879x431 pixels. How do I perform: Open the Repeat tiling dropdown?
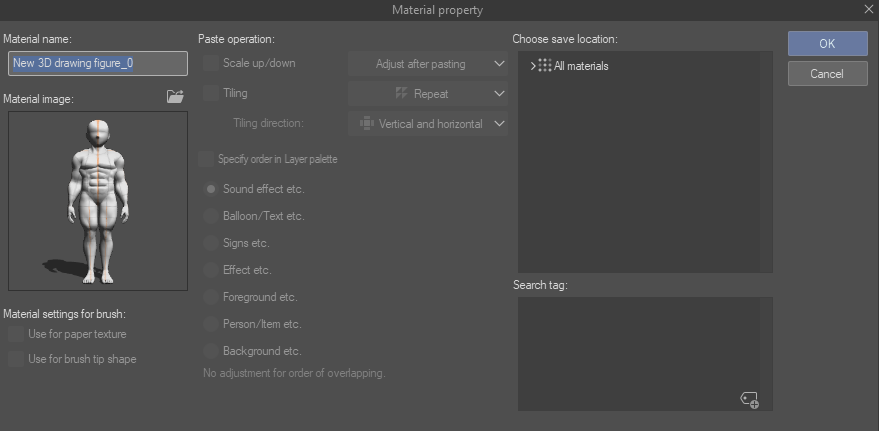(x=428, y=94)
